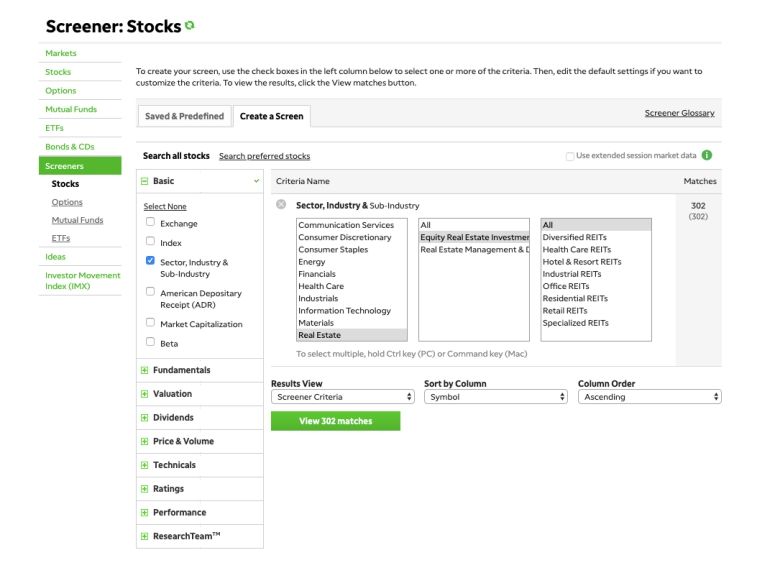The image size is (775, 568).
Task: Enable the Exchange checkbox
Action: click(150, 222)
